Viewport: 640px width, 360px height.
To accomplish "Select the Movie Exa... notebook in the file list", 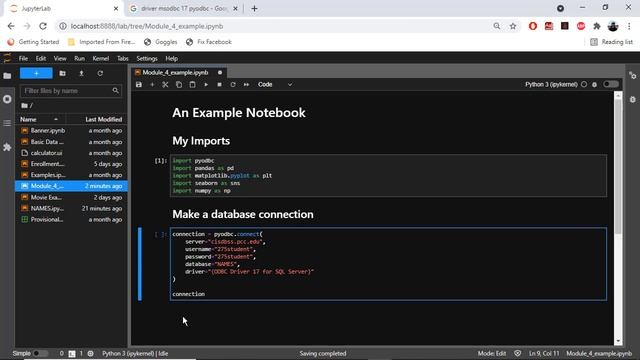I will [71, 198].
